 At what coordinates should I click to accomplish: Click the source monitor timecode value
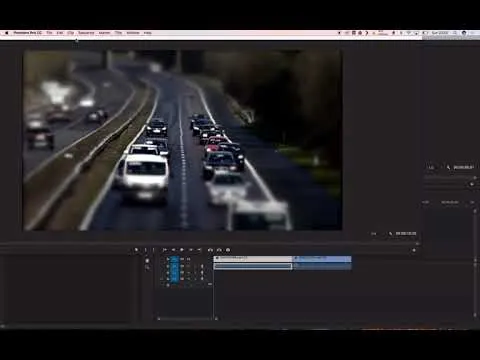[x=463, y=167]
